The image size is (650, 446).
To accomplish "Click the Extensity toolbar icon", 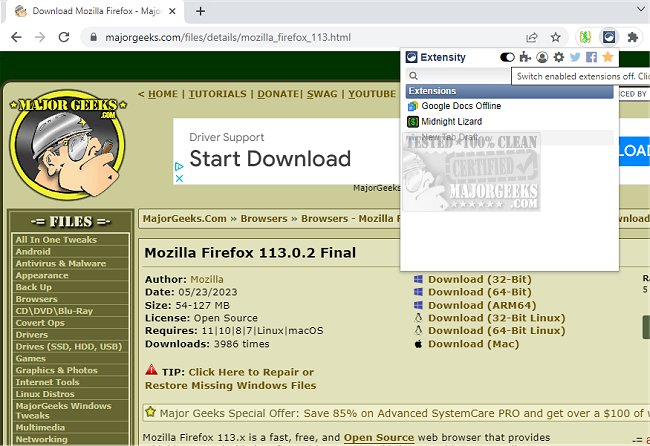I will coord(609,37).
